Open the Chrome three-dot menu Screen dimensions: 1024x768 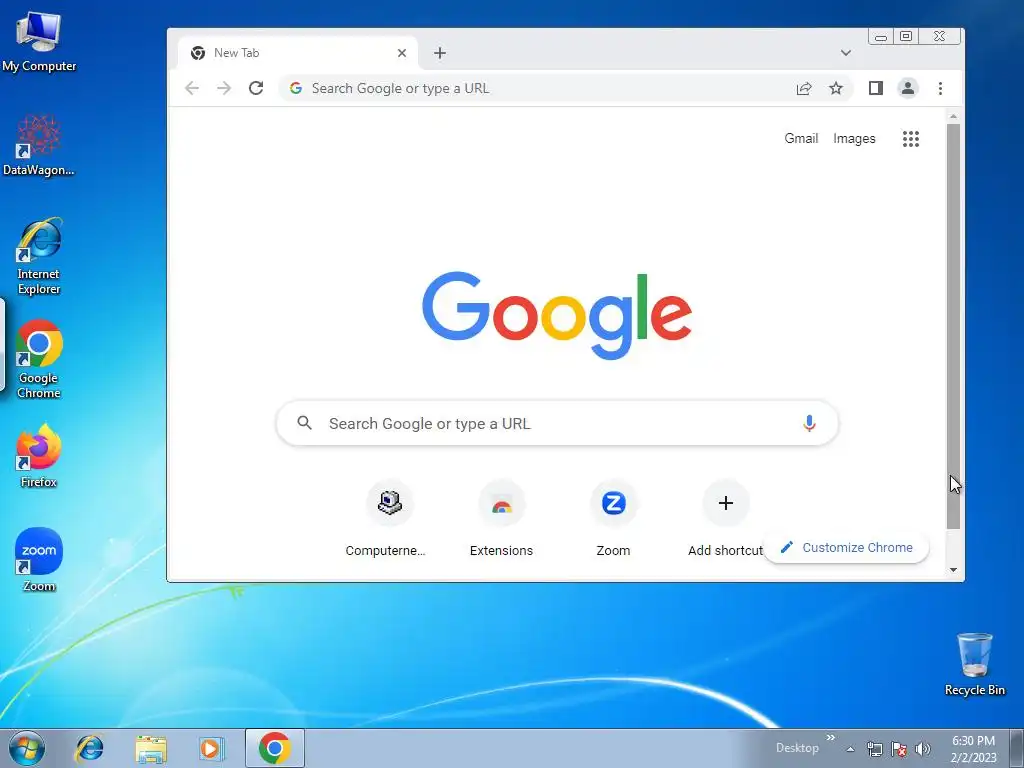[x=940, y=88]
